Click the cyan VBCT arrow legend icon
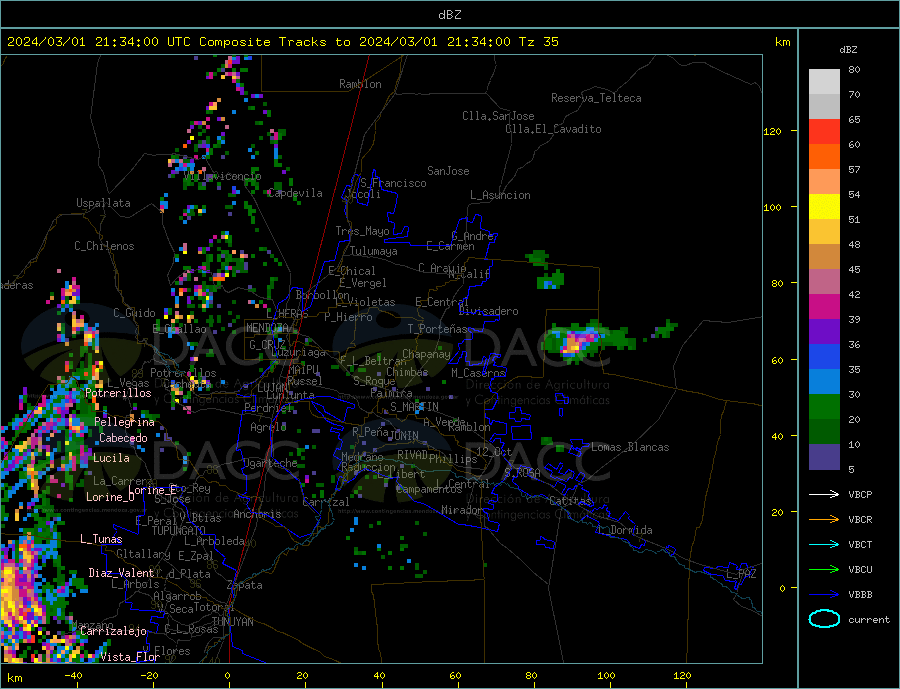 pyautogui.click(x=824, y=544)
